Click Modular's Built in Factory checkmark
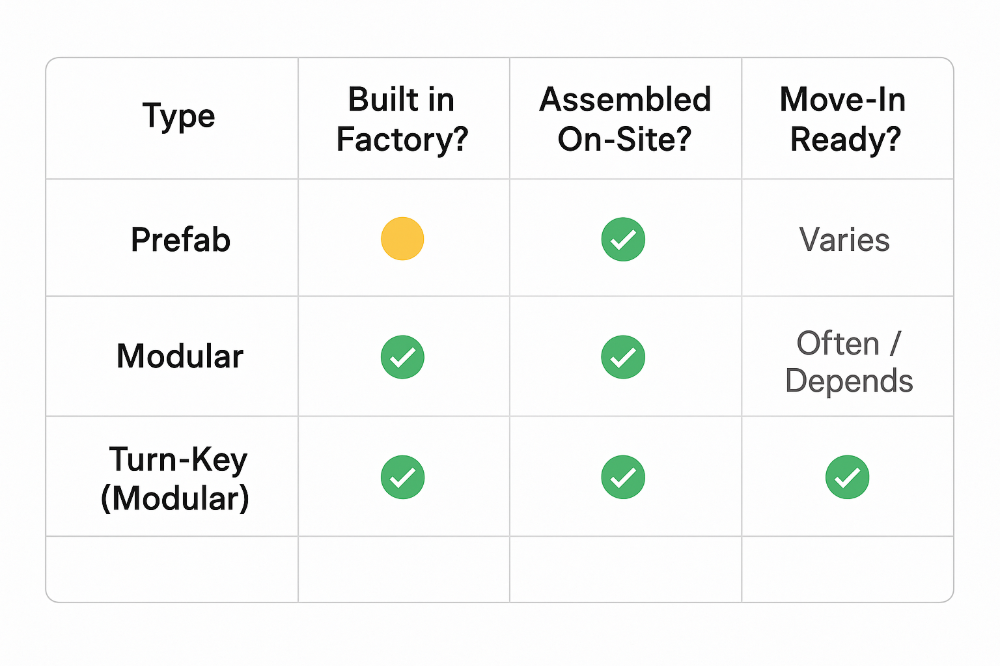 click(x=403, y=357)
